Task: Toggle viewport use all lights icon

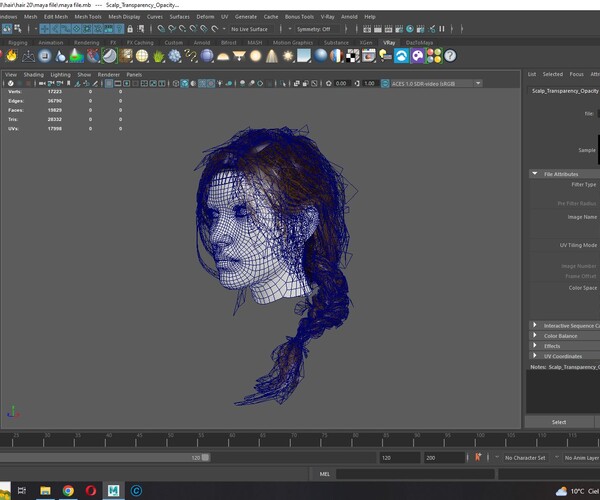Action: (x=220, y=83)
